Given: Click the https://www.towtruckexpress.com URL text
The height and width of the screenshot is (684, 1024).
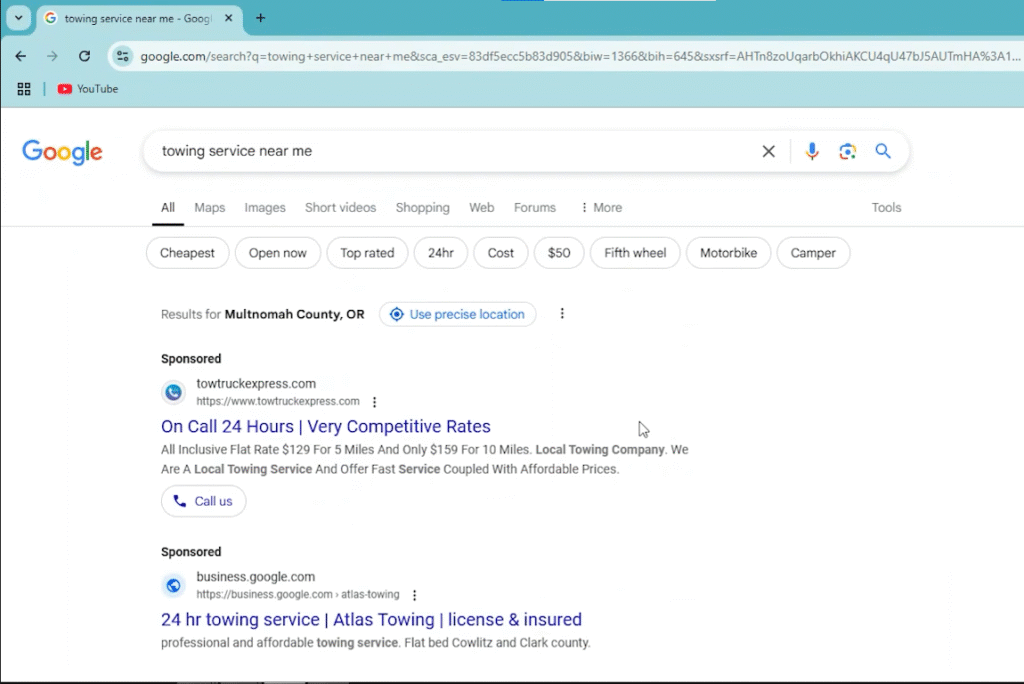Looking at the screenshot, I should 278,401.
